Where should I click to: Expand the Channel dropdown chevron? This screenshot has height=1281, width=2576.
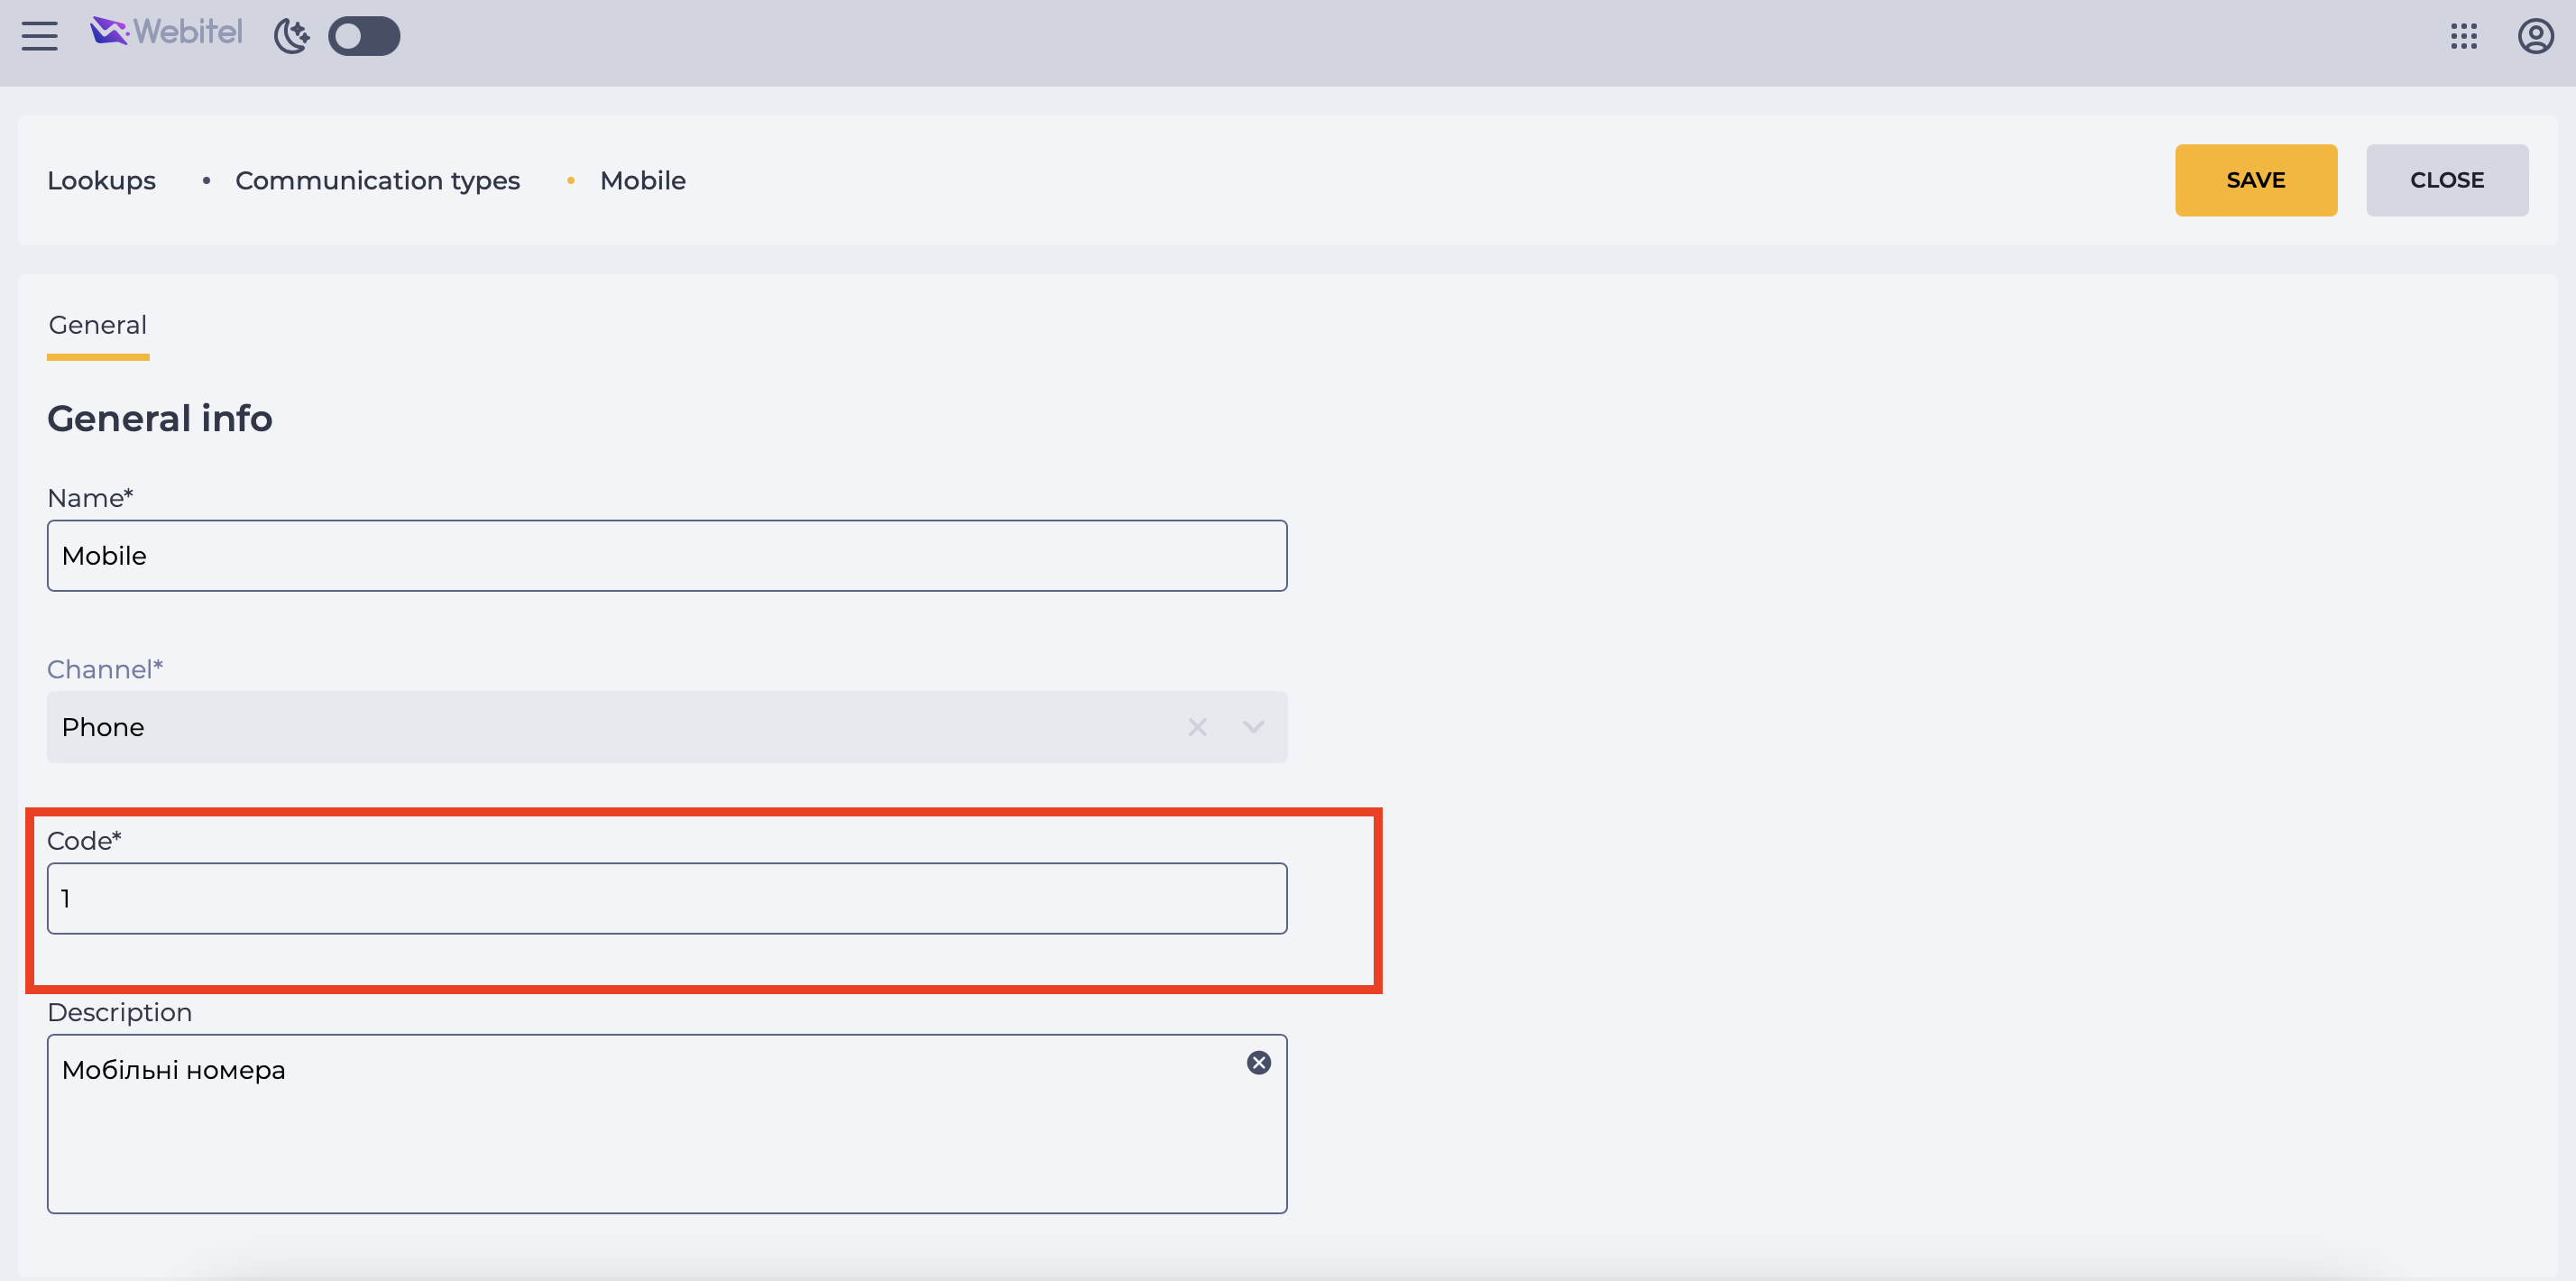click(x=1253, y=727)
